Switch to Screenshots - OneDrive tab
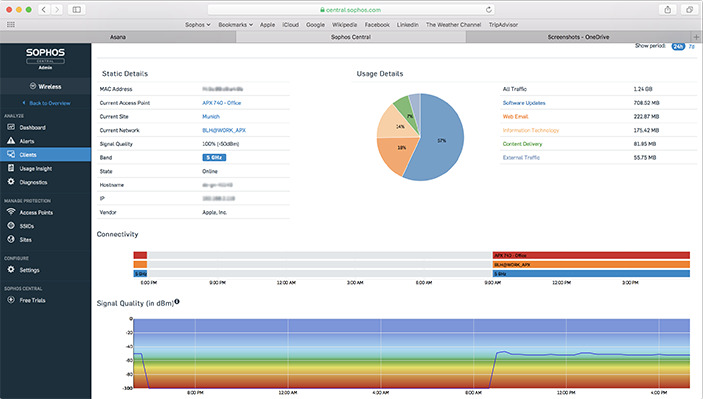703x399 pixels. pyautogui.click(x=578, y=37)
